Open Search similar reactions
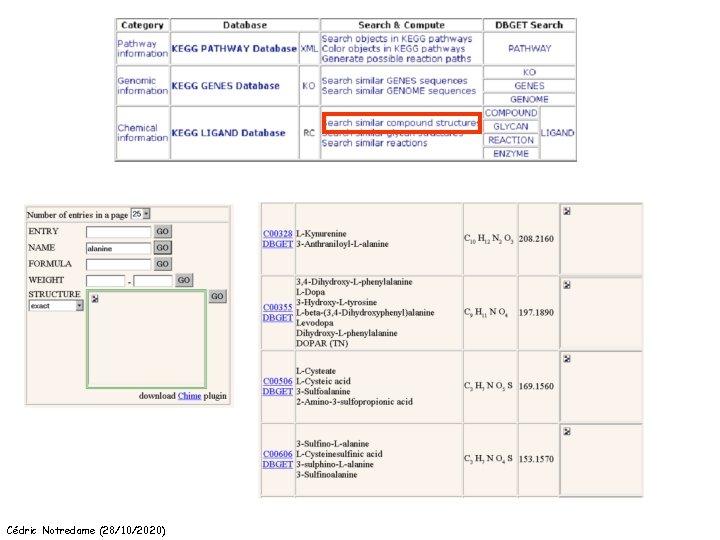 (x=374, y=143)
